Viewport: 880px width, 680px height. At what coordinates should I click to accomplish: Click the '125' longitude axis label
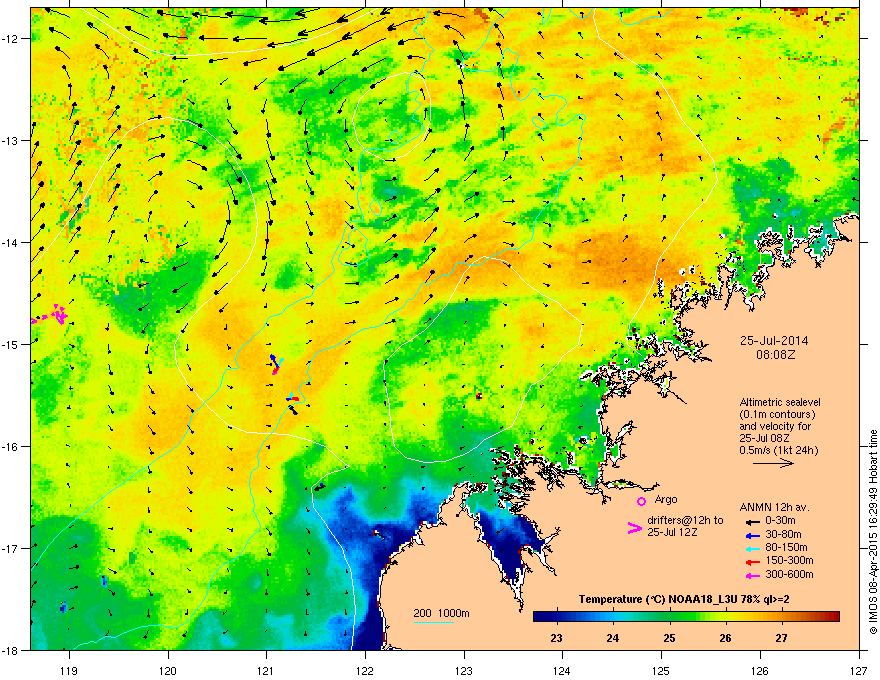tap(661, 670)
